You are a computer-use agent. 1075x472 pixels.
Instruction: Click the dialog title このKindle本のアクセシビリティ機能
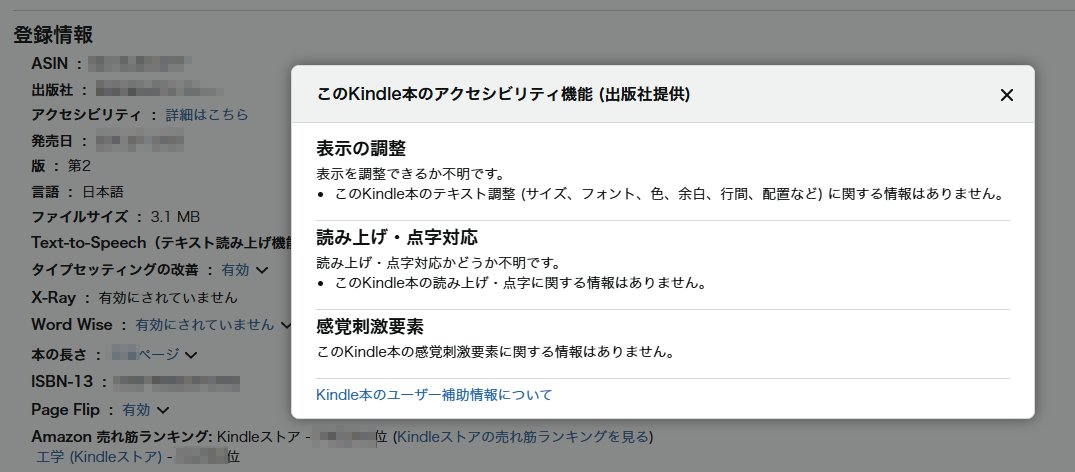[x=503, y=95]
